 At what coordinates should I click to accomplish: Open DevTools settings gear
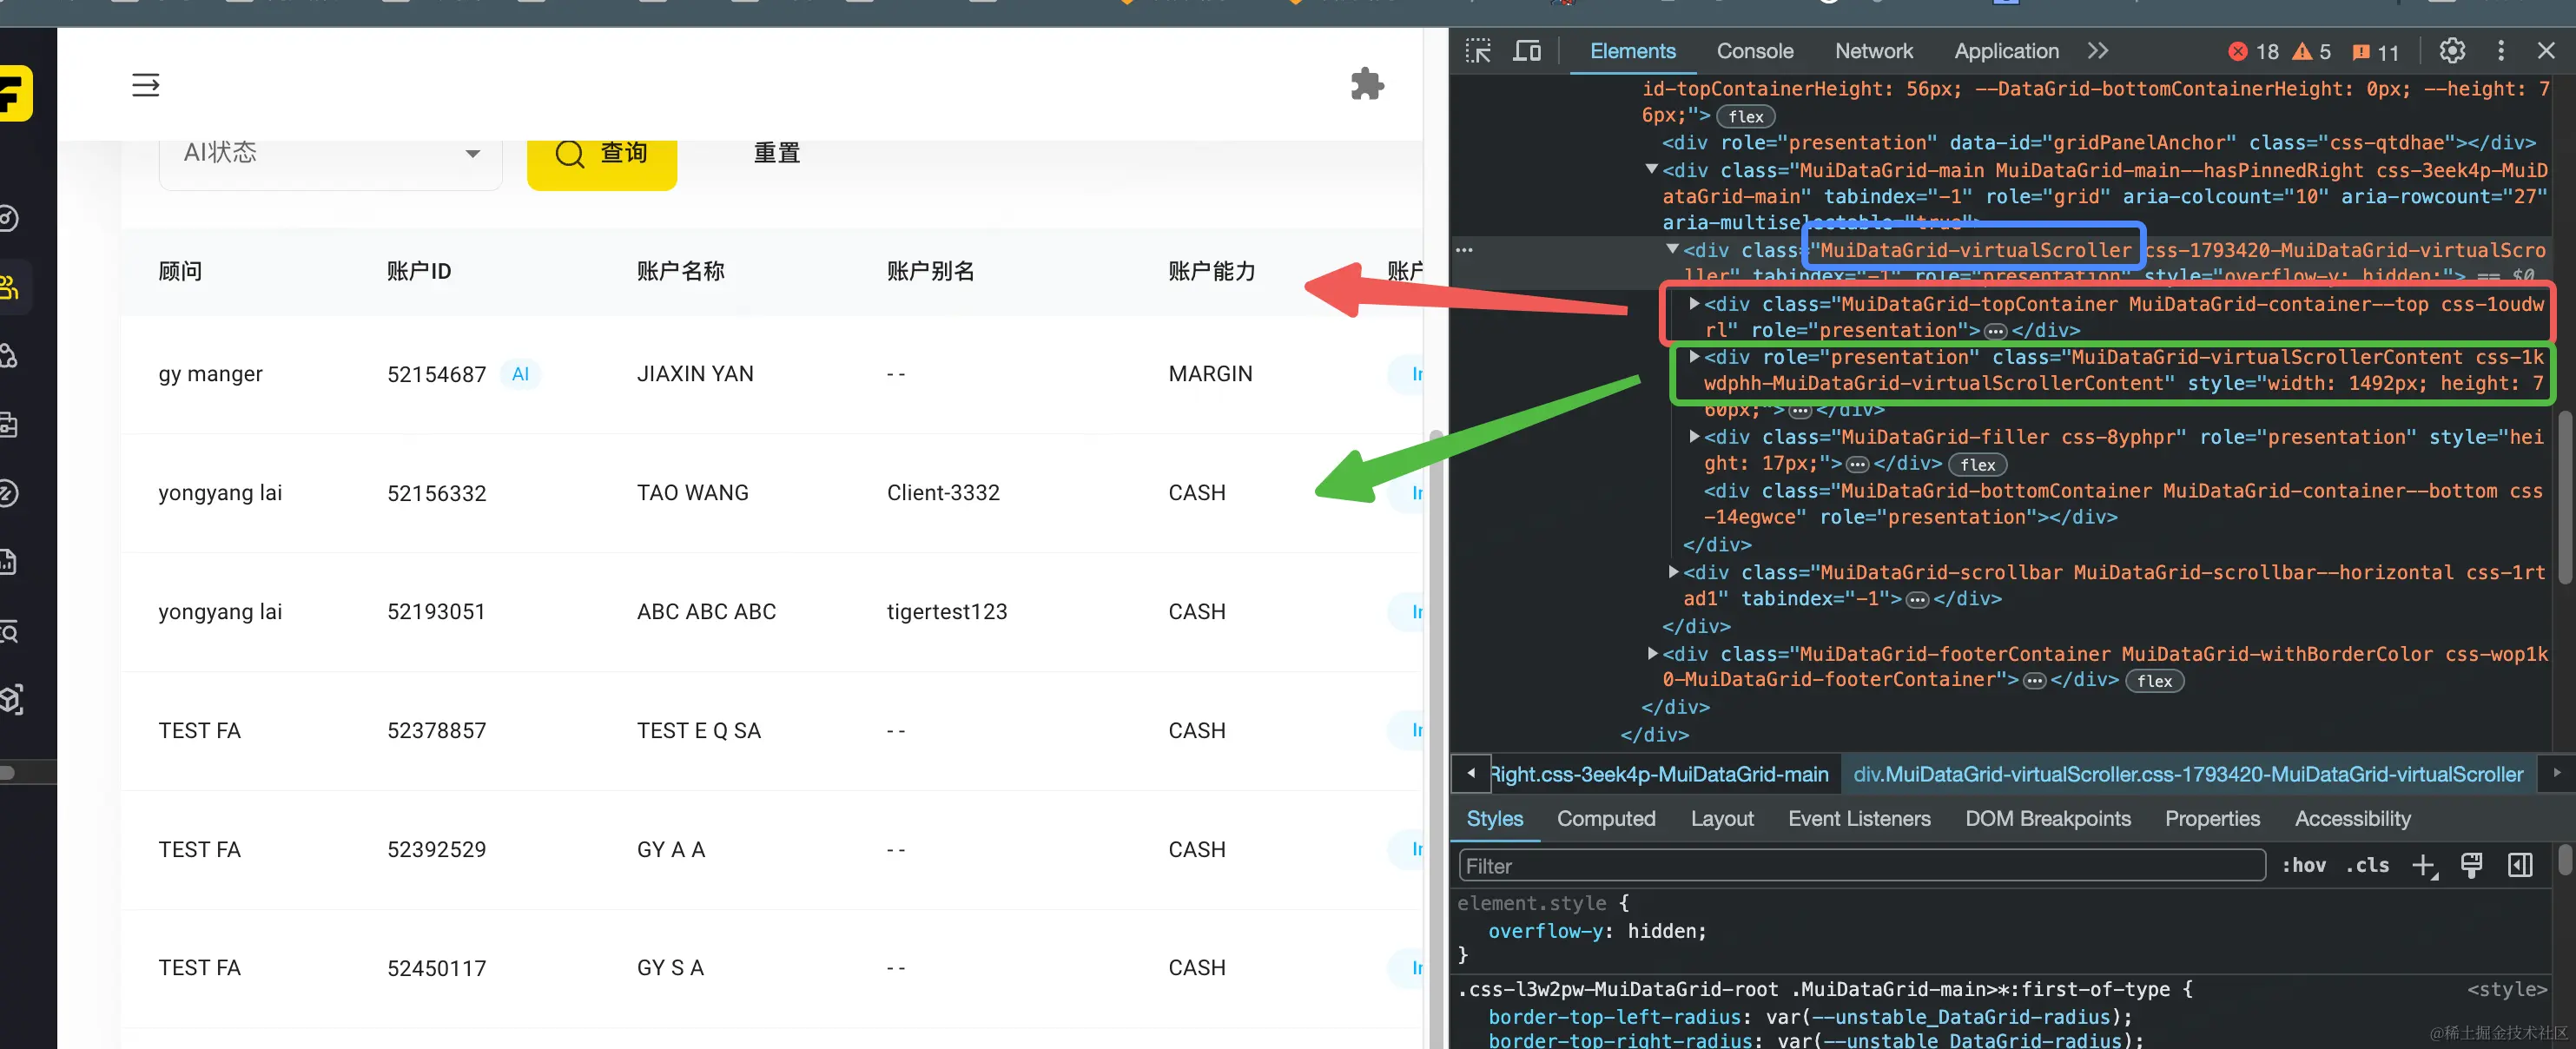tap(2451, 51)
